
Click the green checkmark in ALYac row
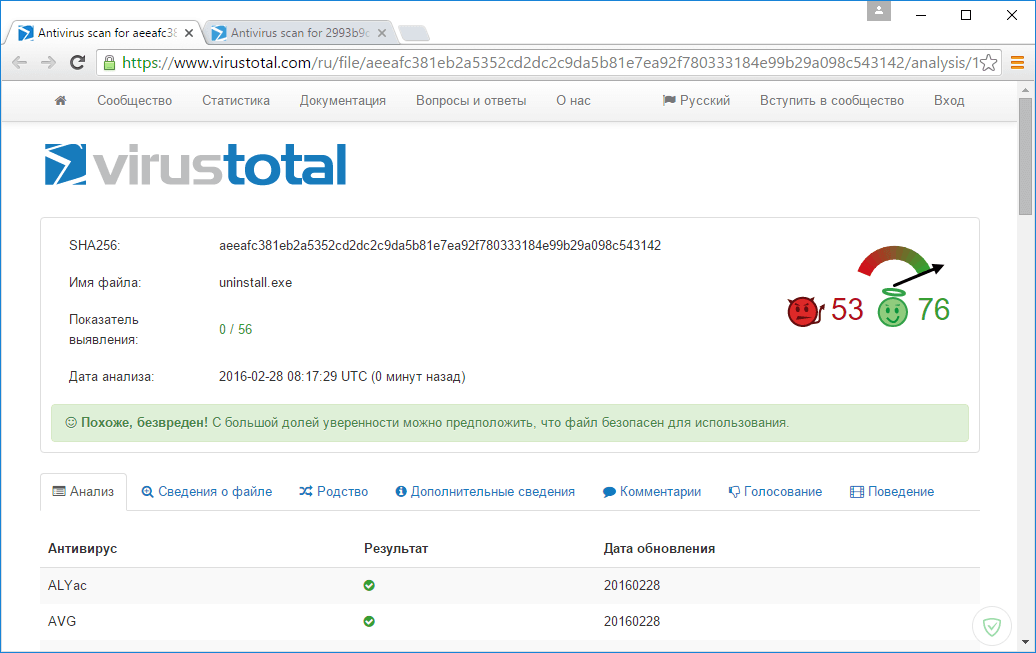tap(369, 586)
